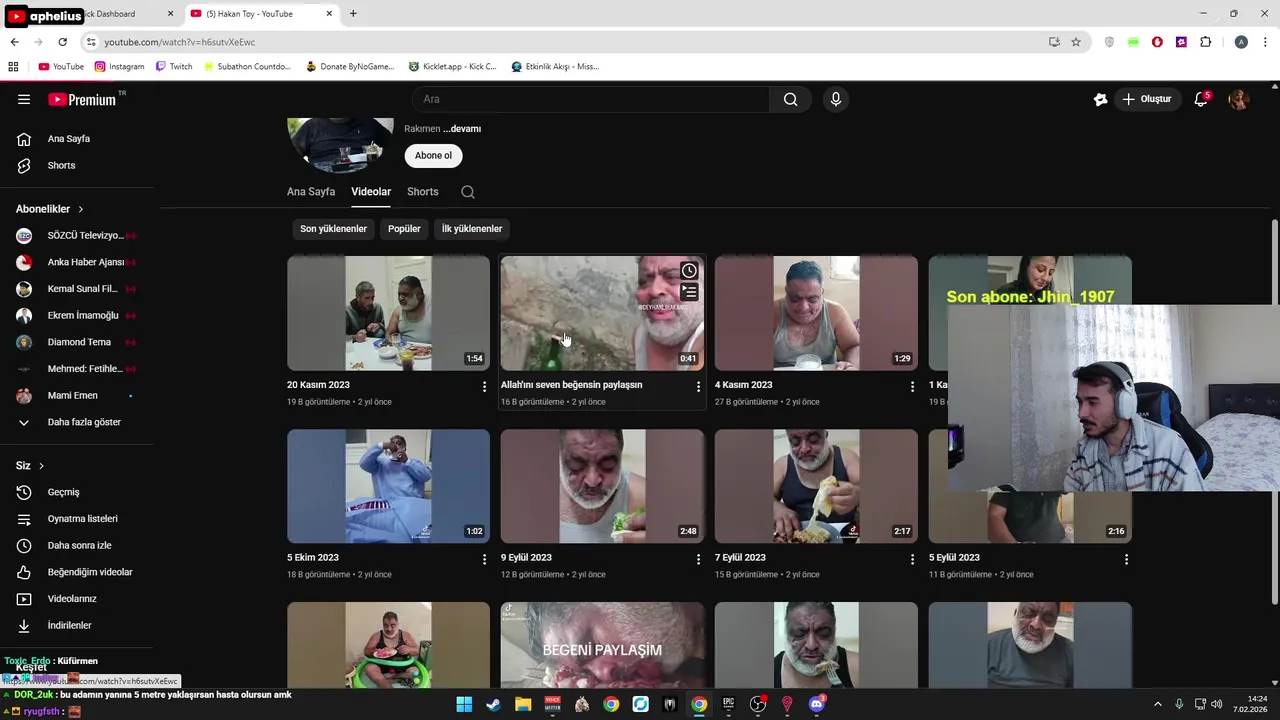1280x720 pixels.
Task: Open the Instagram bookmark
Action: [x=119, y=67]
